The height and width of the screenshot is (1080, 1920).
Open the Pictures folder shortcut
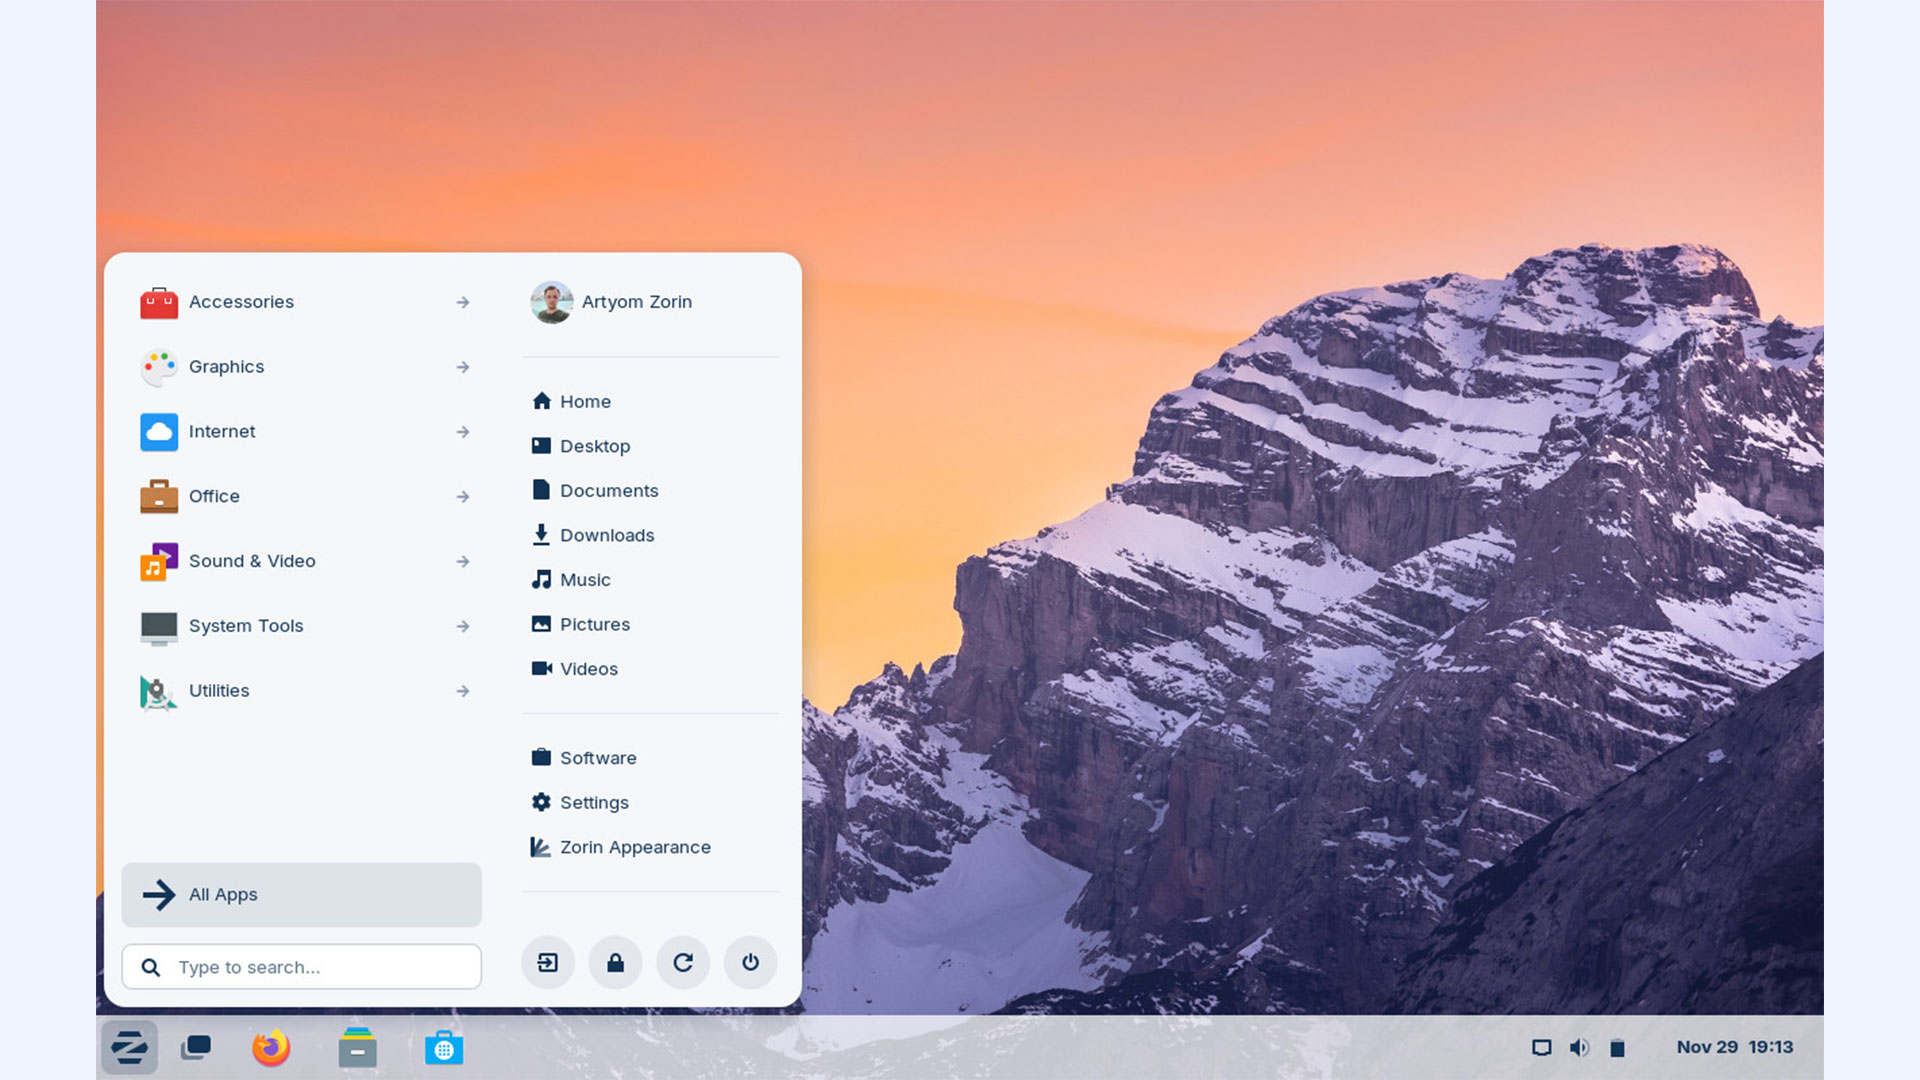650,624
